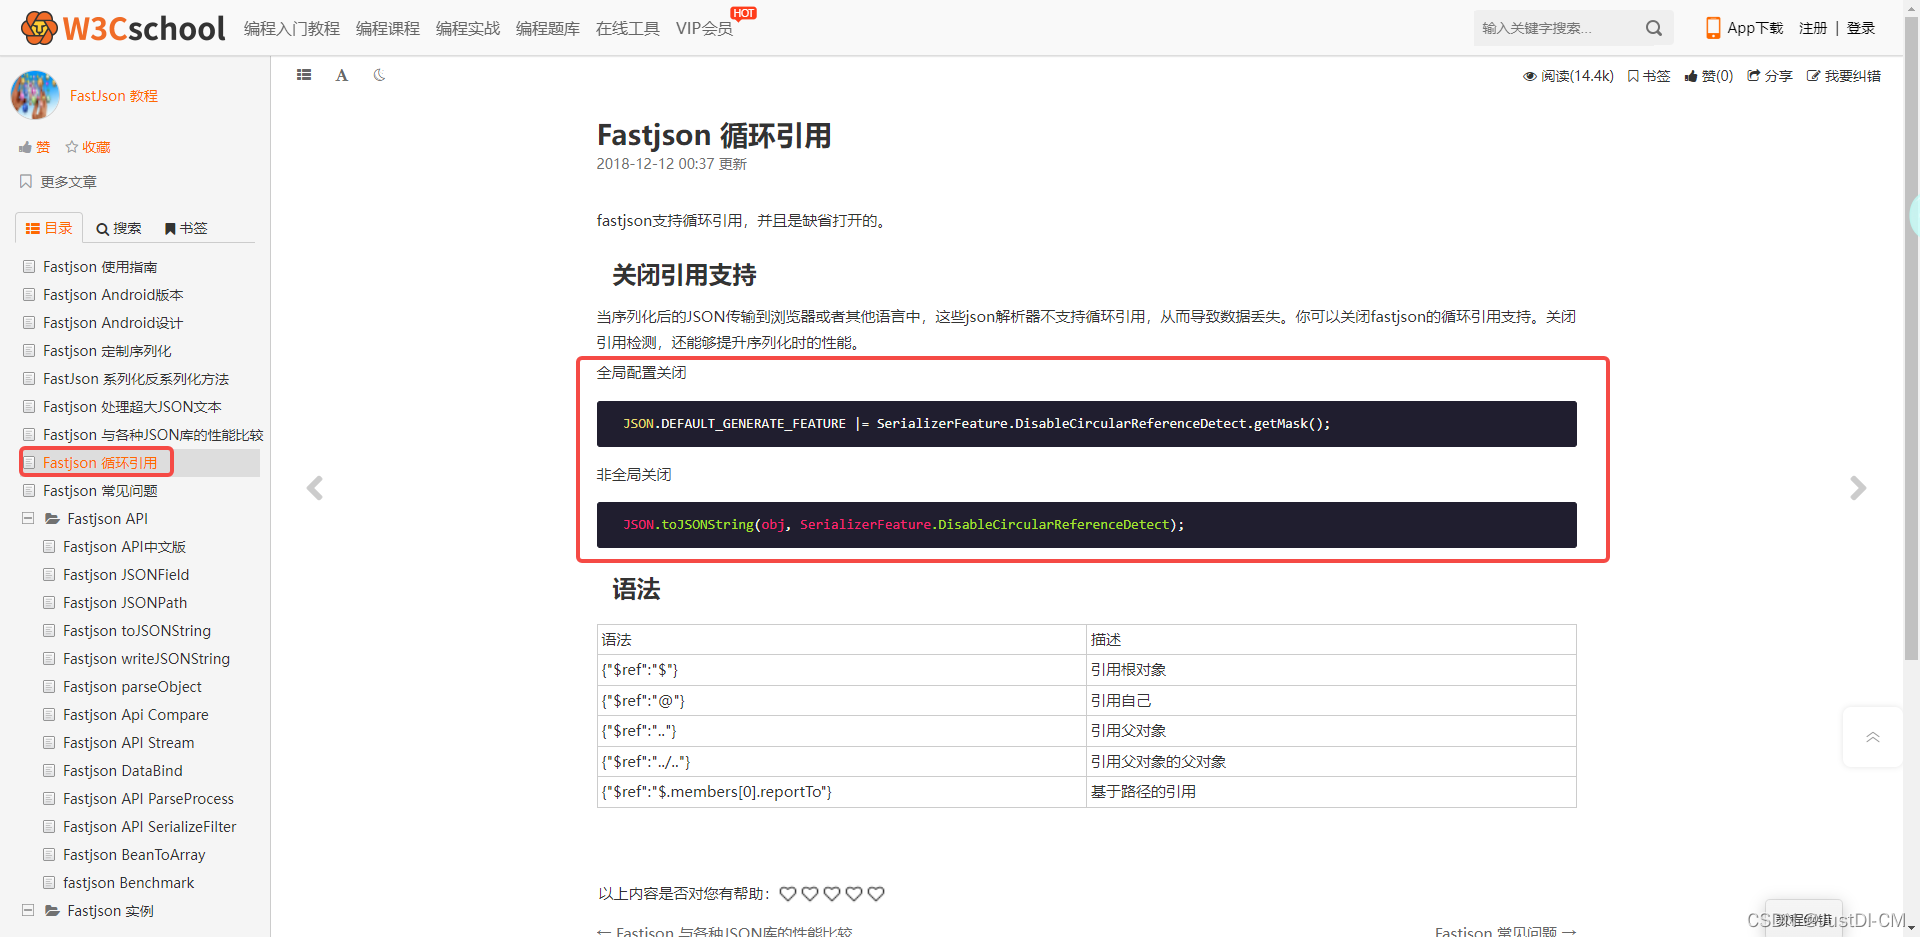Image resolution: width=1920 pixels, height=937 pixels.
Task: Go to previous page with left arrow
Action: point(315,488)
